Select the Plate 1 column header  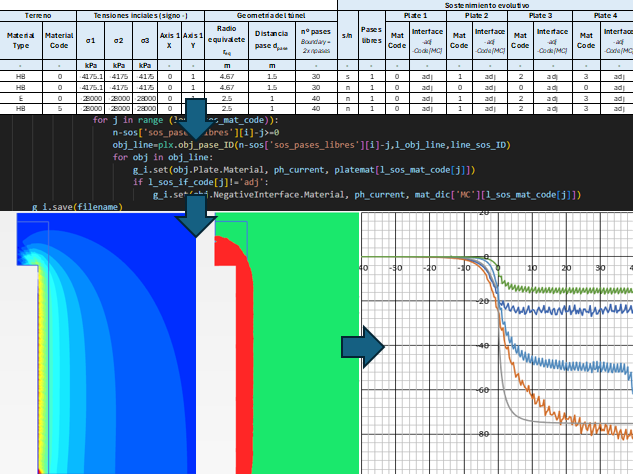click(413, 16)
